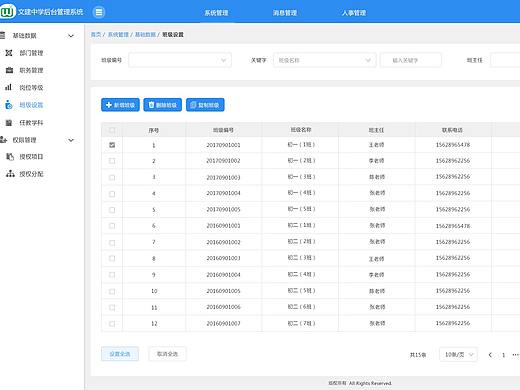
Task: Click the hierarchy icon for 授权分配
Action: pos(10,174)
